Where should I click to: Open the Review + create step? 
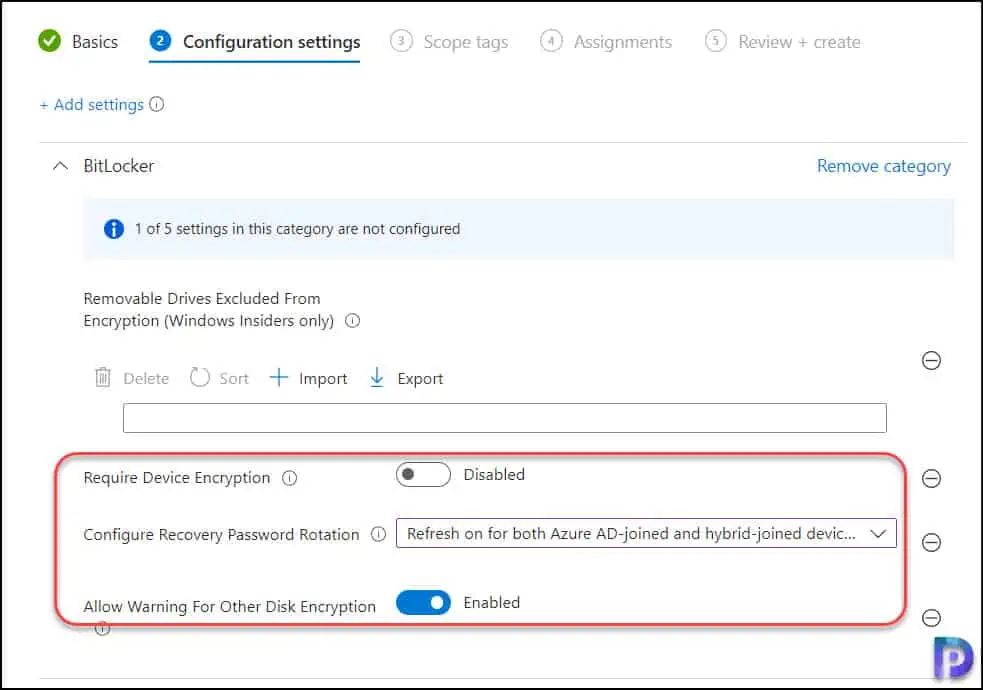coord(782,41)
